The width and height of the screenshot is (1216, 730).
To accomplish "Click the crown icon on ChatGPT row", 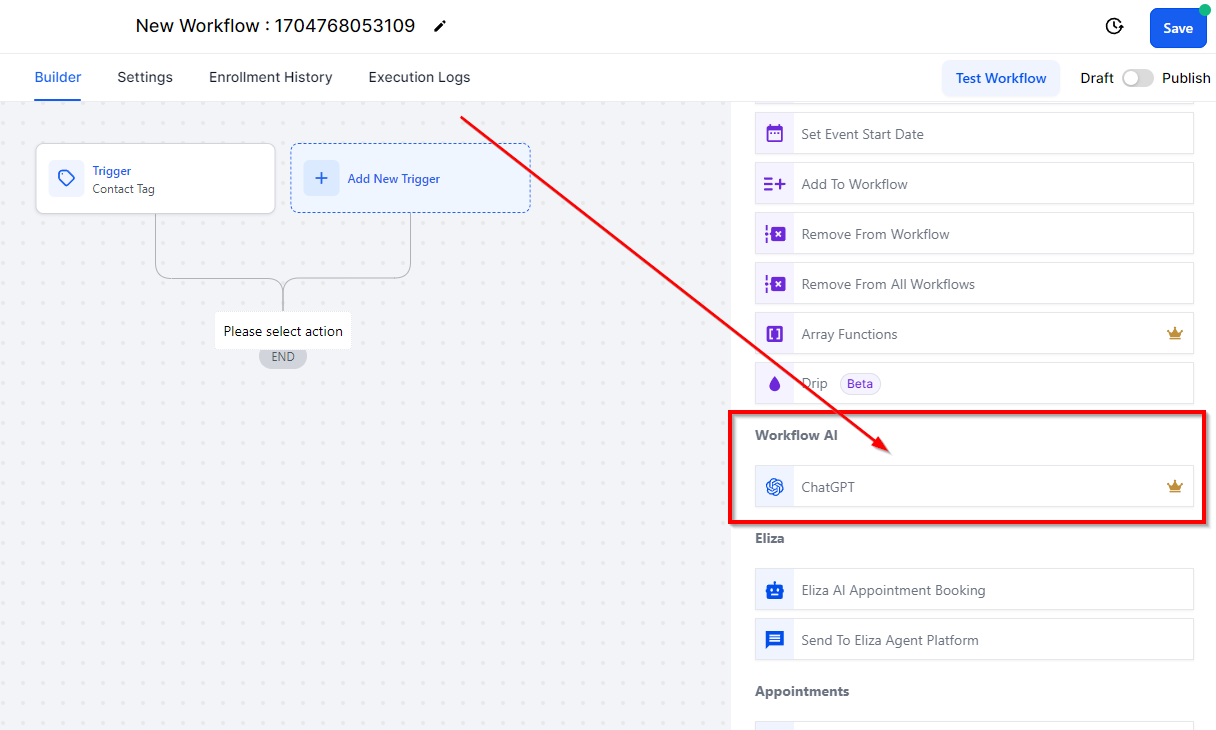I will coord(1175,487).
